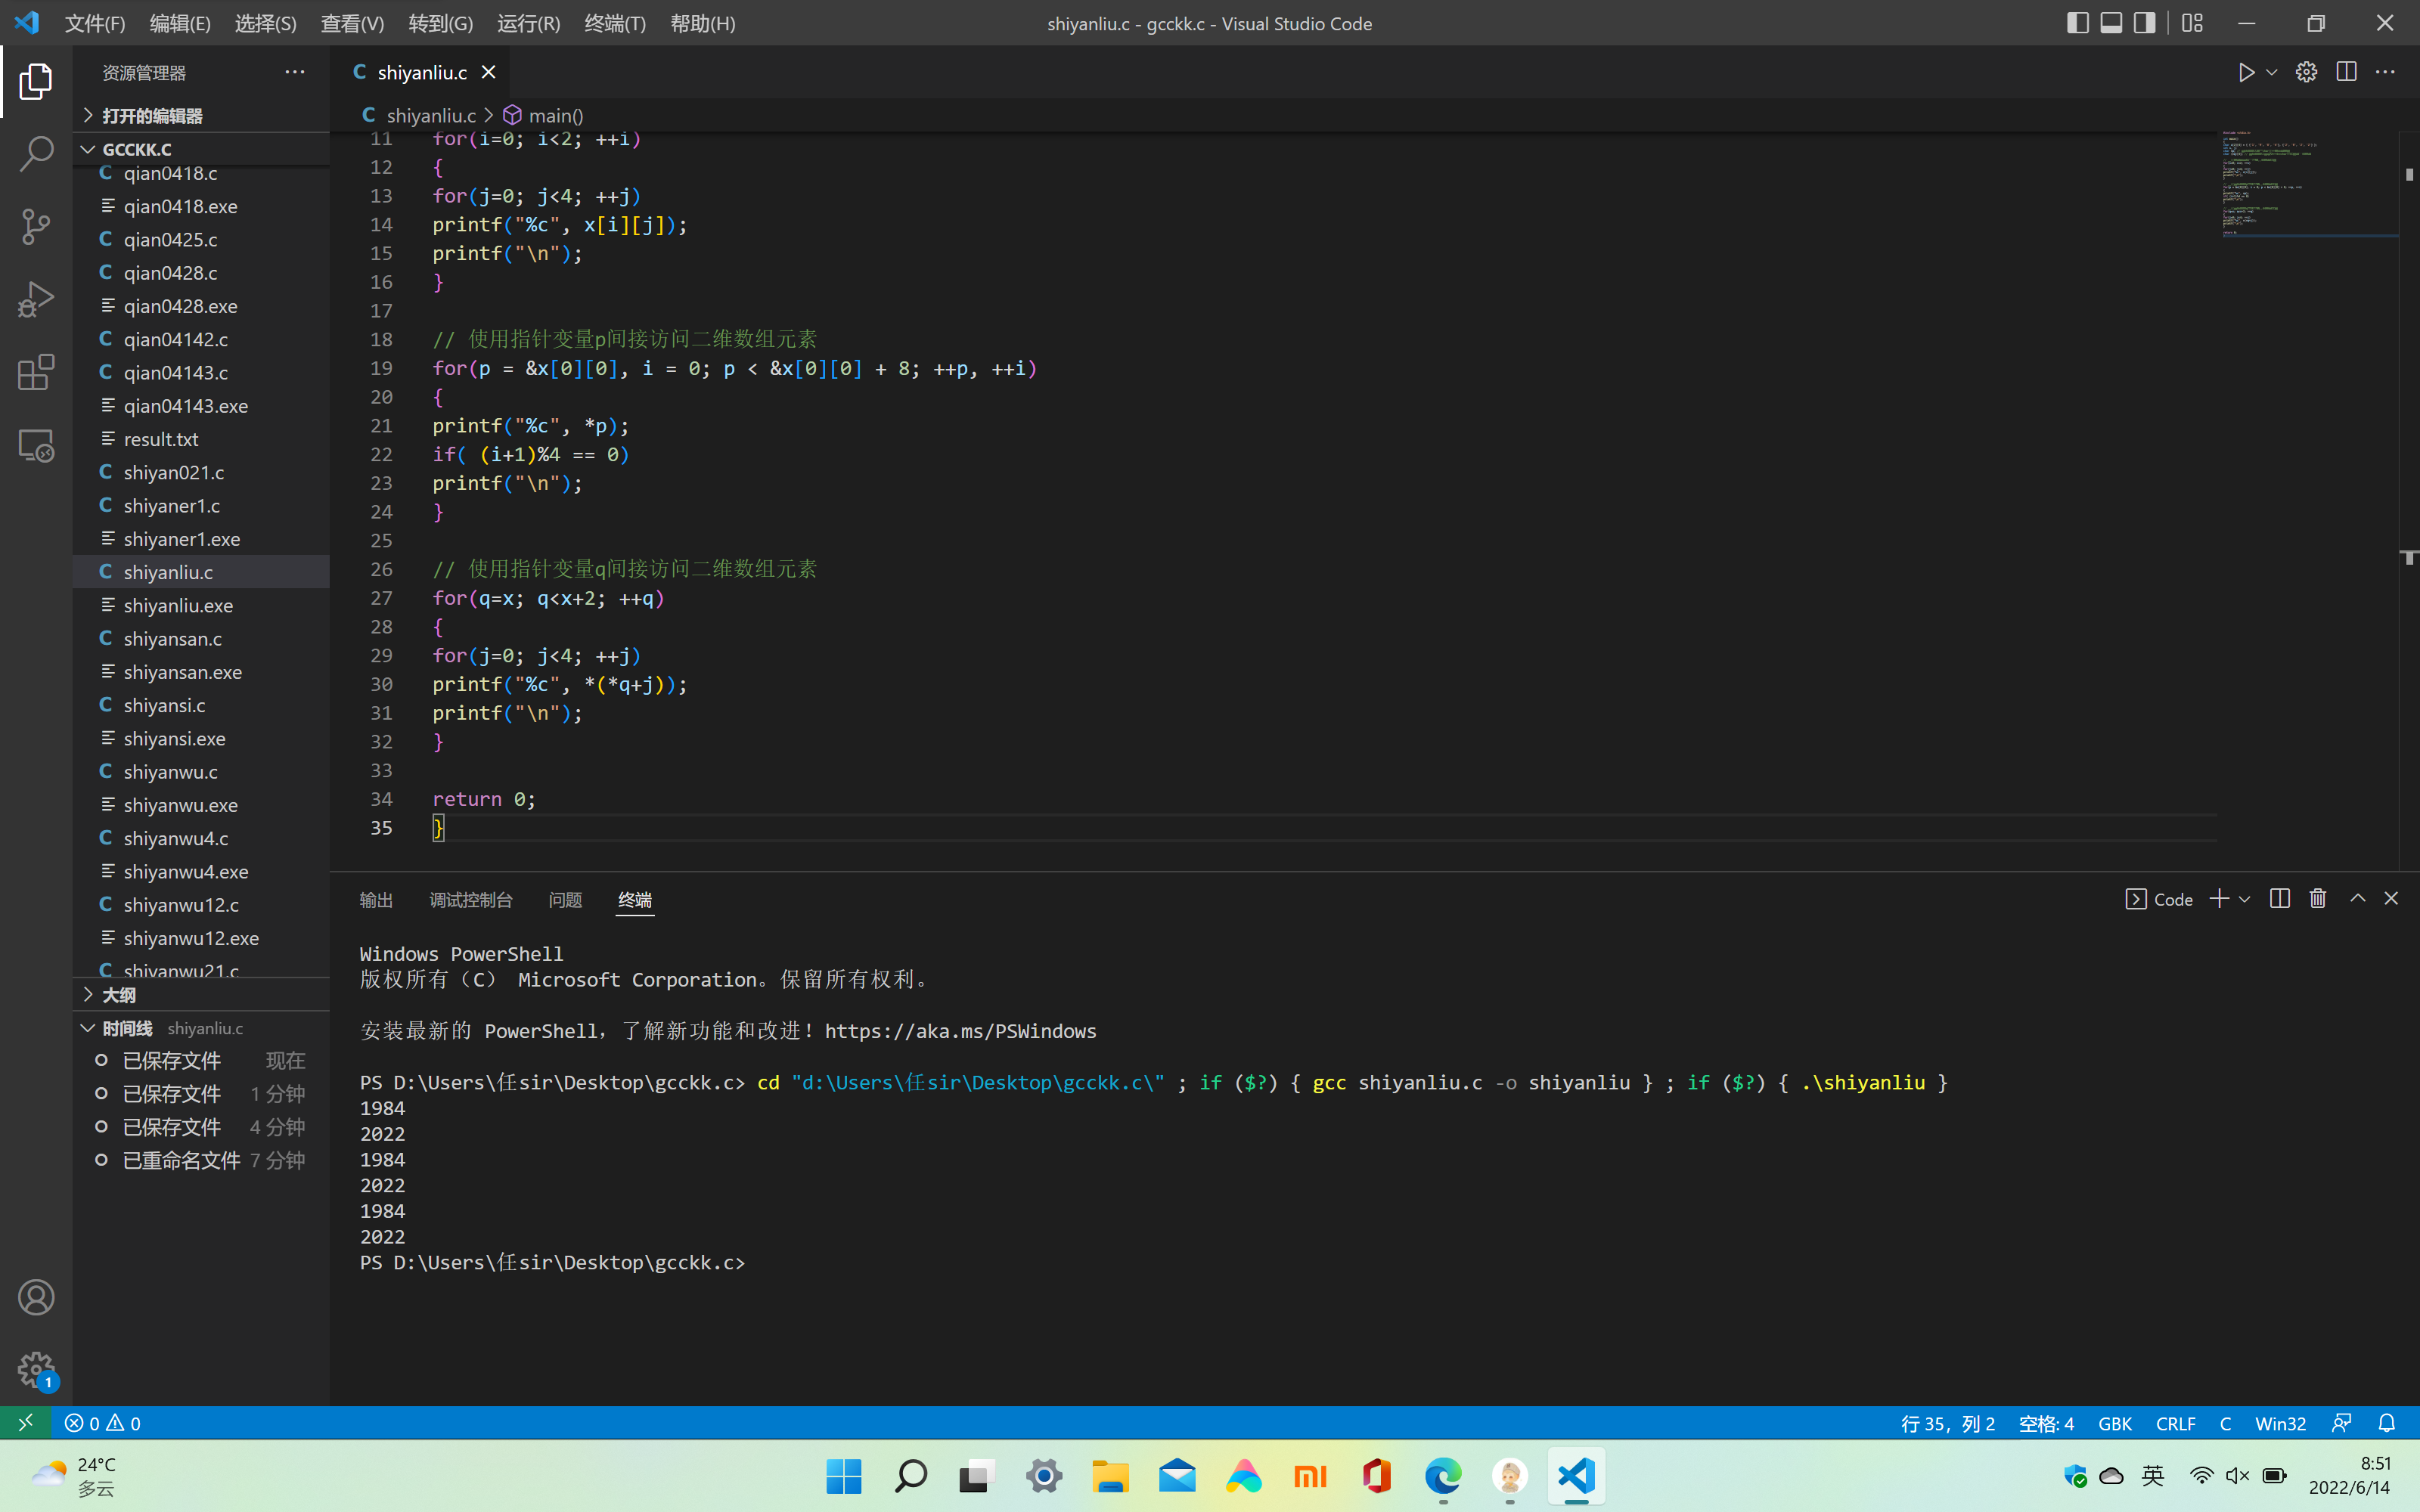Viewport: 2420px width, 1512px height.
Task: Expand the 大纲 outline section
Action: coord(201,995)
